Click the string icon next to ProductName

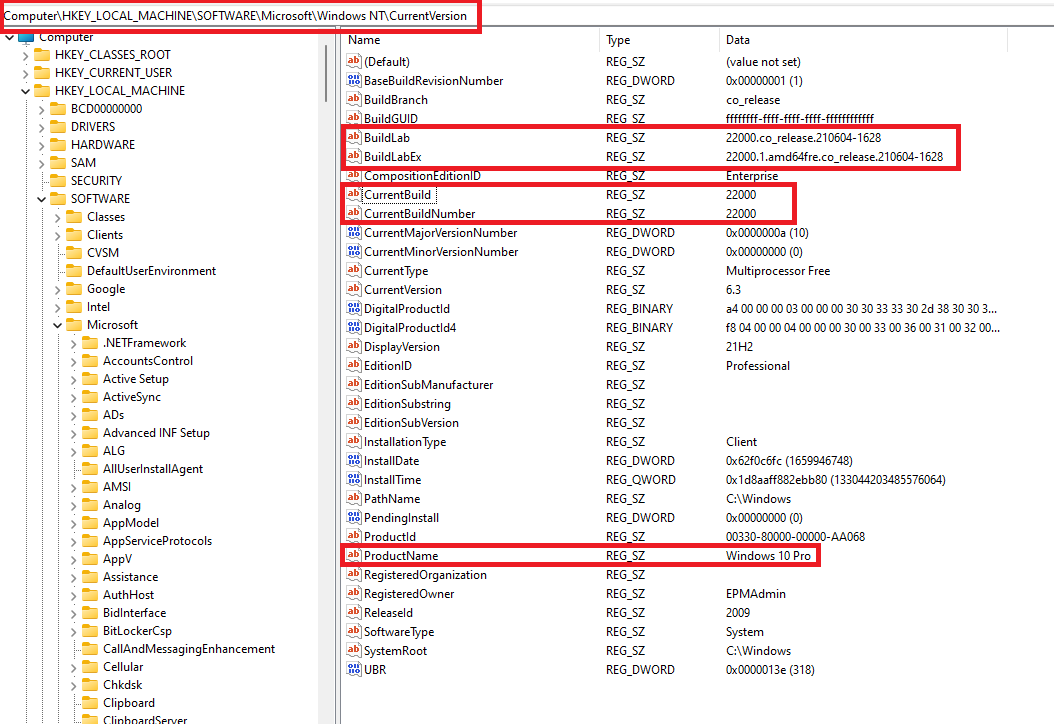pos(353,556)
